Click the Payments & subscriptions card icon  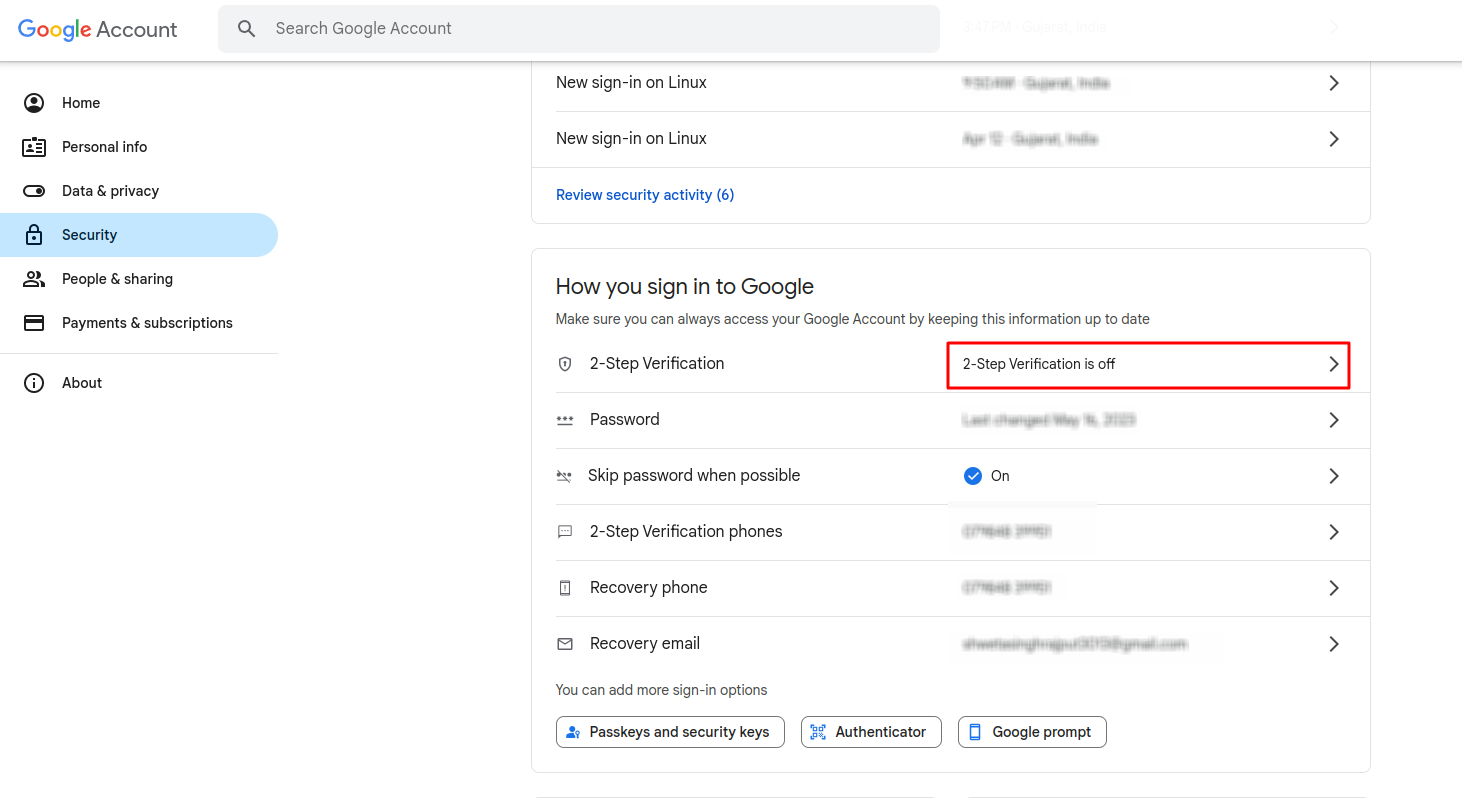(x=34, y=323)
